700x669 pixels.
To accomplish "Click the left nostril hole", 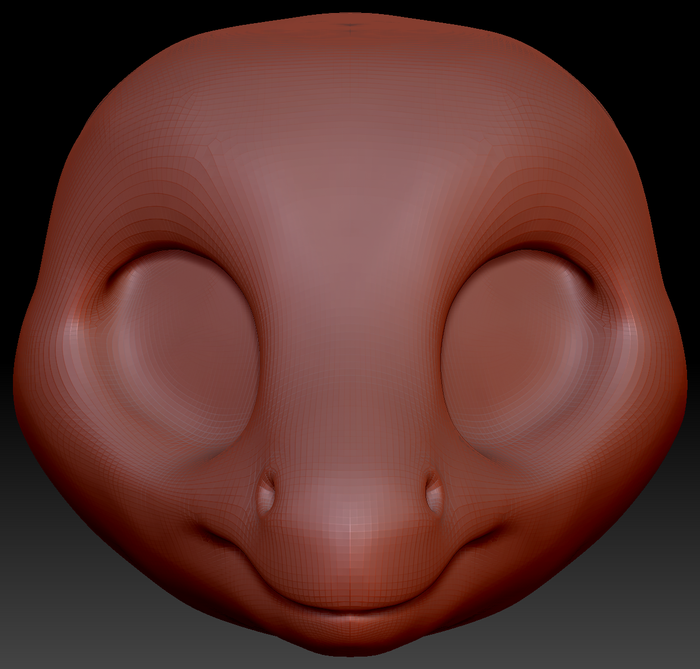I will tap(267, 493).
